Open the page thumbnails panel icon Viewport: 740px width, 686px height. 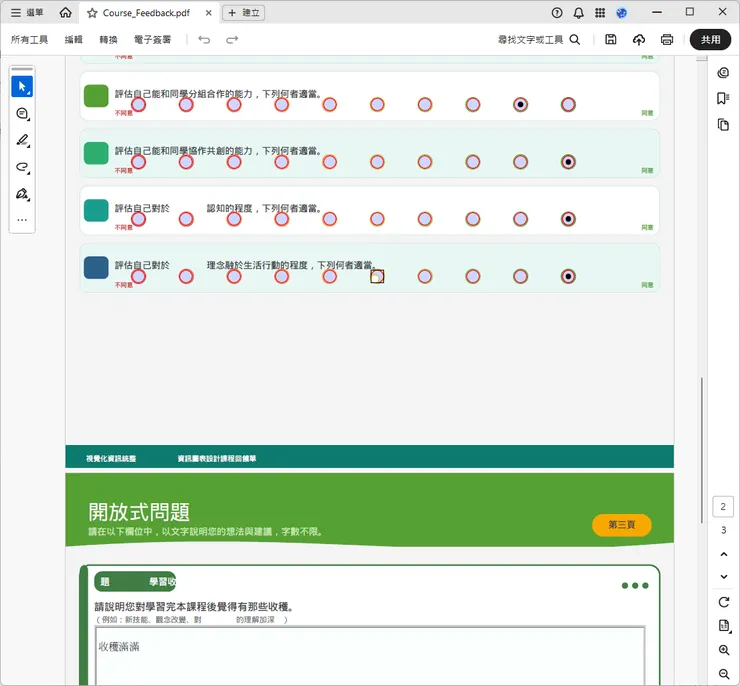click(x=723, y=125)
